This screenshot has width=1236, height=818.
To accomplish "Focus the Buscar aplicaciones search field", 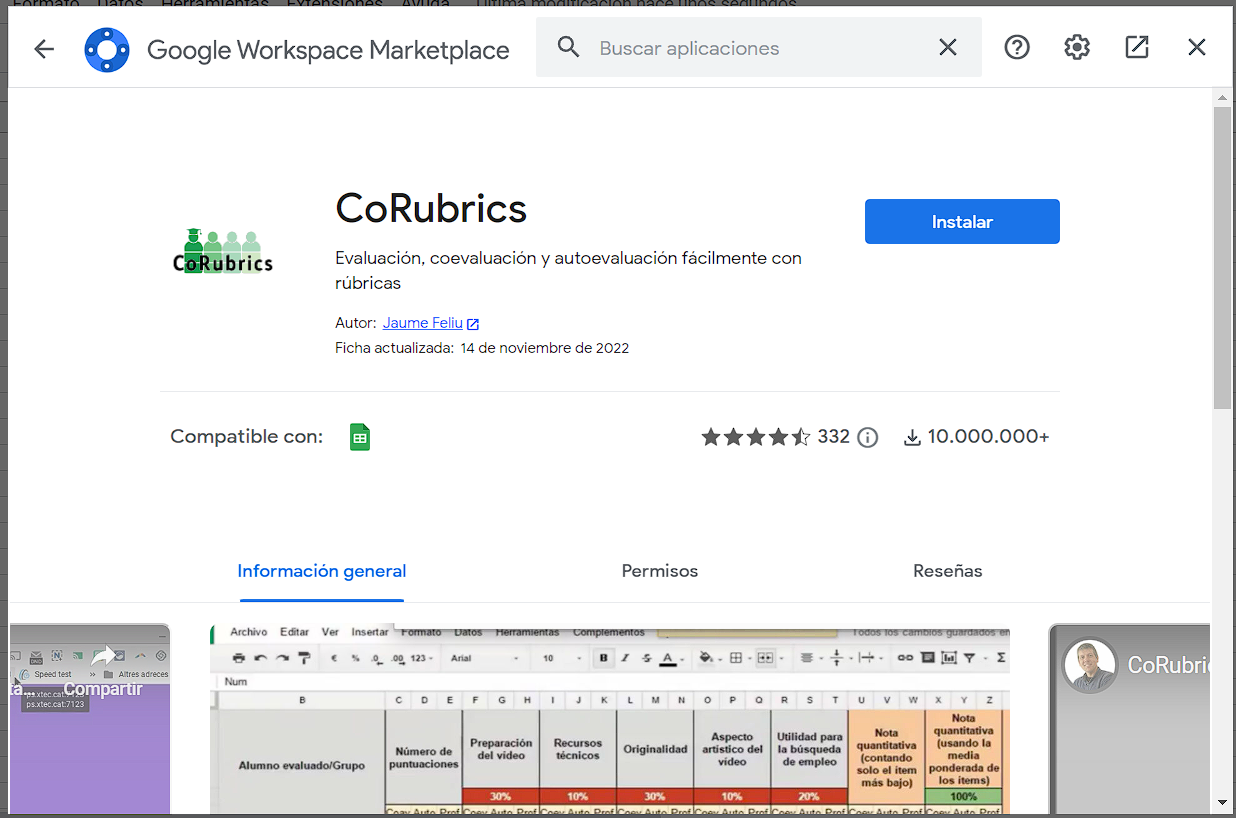I will [759, 48].
